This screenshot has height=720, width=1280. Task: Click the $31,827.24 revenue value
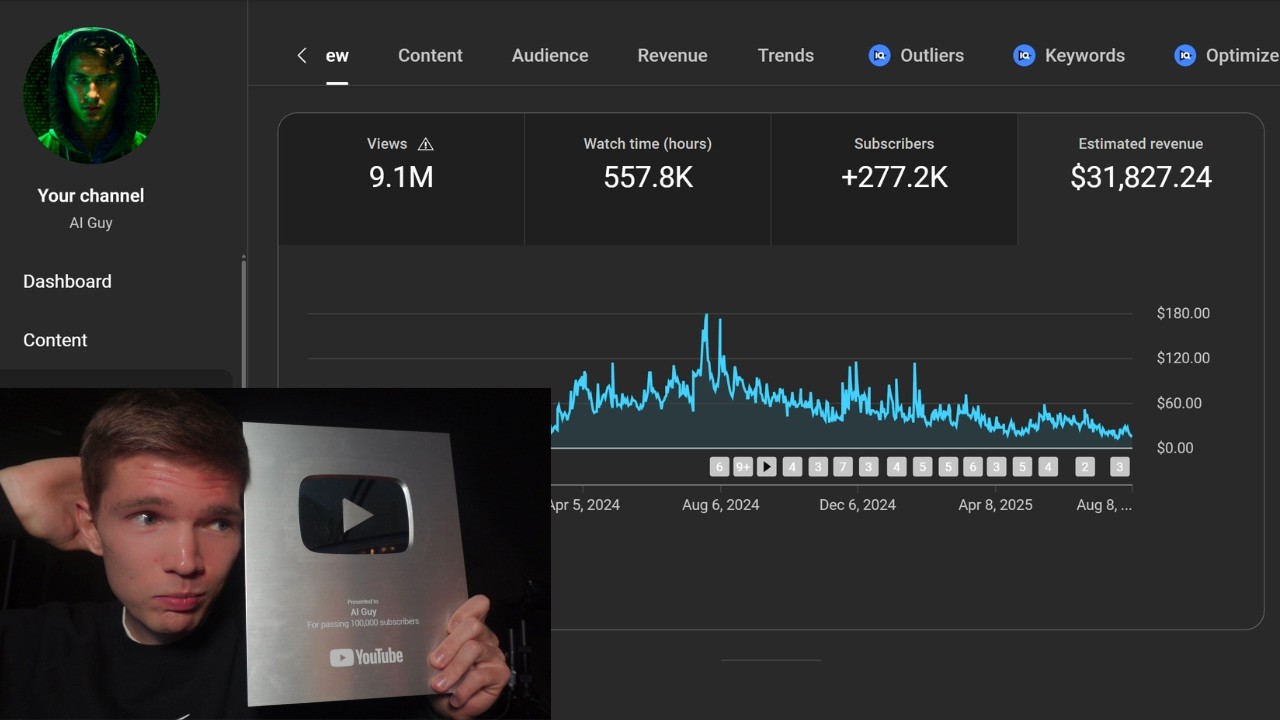point(1141,178)
